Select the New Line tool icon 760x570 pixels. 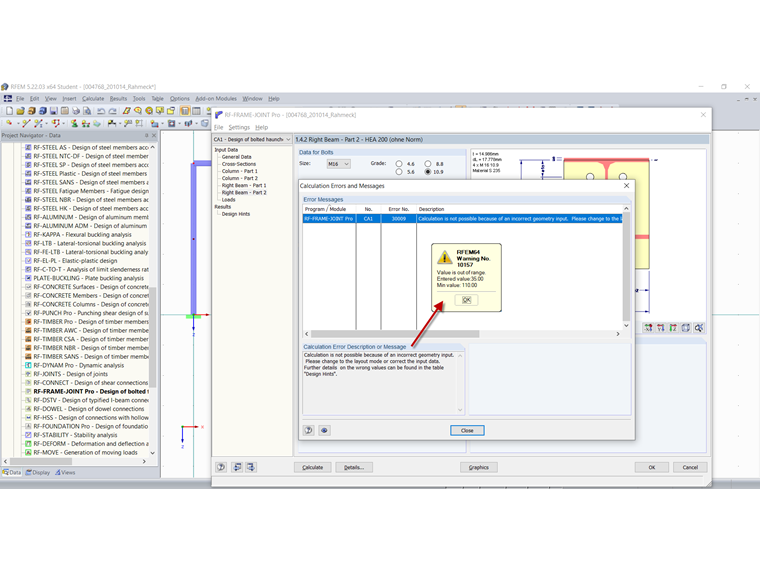point(26,124)
